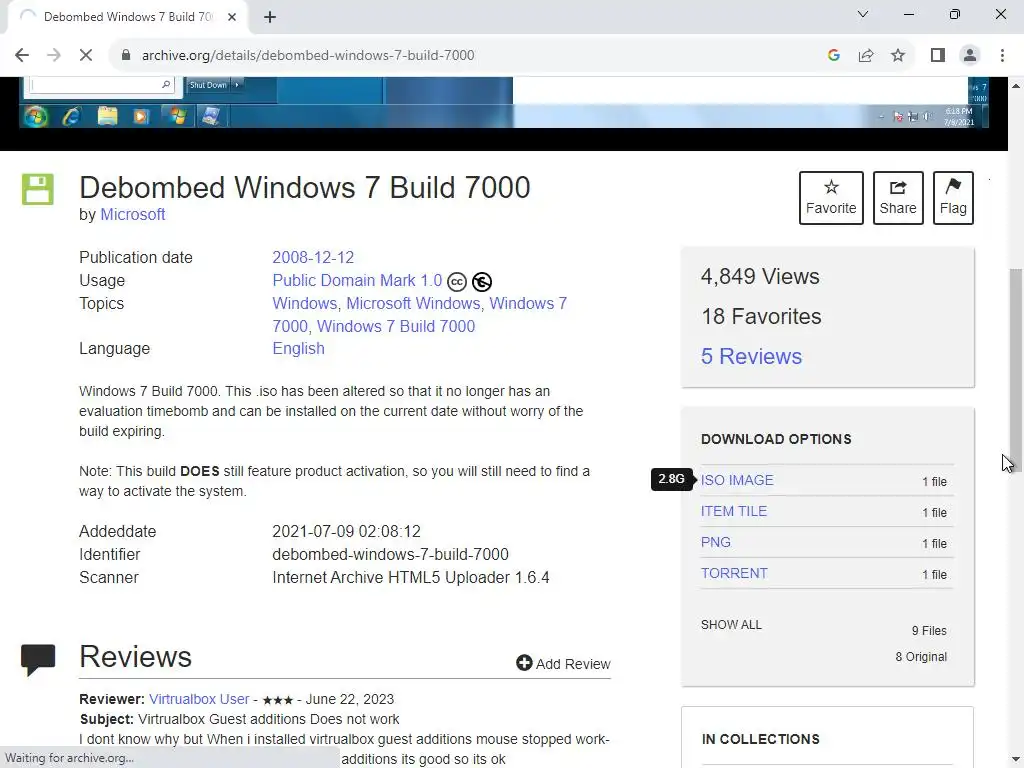Click the English language link

point(298,348)
